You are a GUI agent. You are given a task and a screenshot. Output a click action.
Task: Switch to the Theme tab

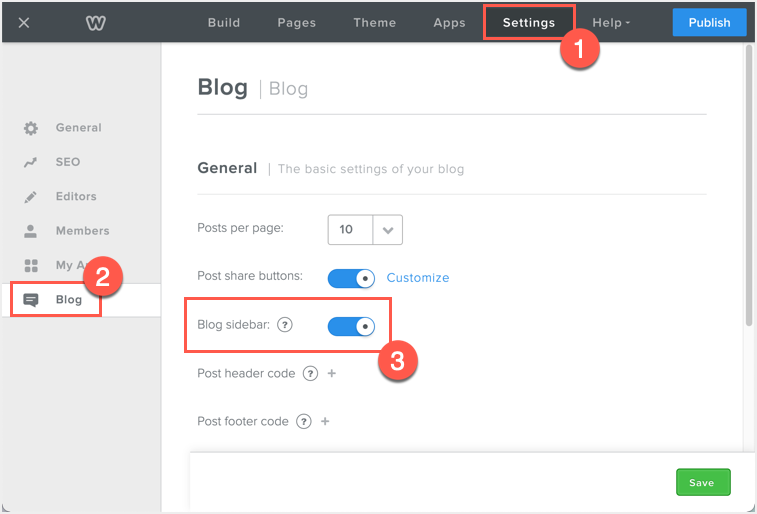pyautogui.click(x=375, y=22)
